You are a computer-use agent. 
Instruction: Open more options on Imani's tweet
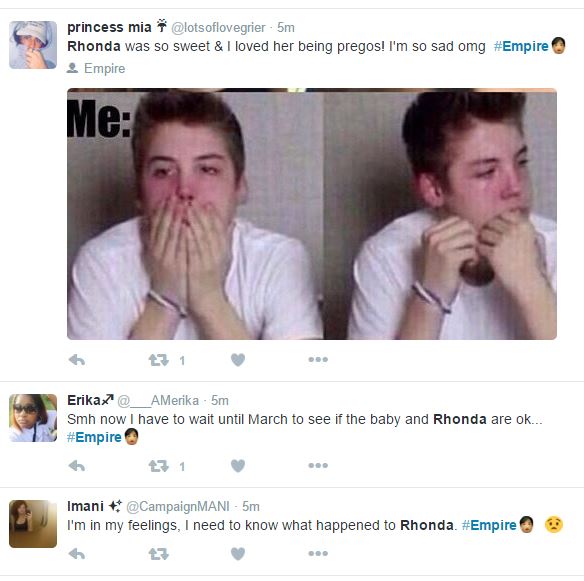click(318, 553)
